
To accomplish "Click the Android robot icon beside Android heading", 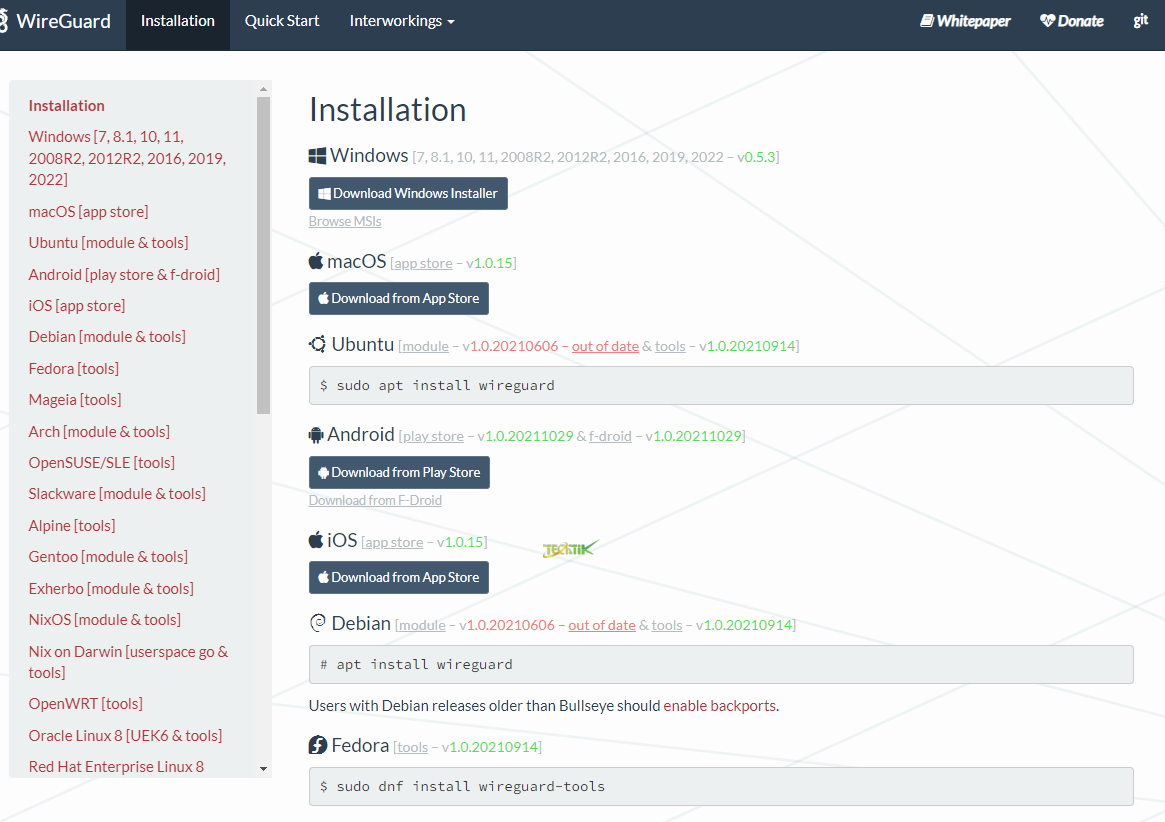I will click(x=316, y=435).
